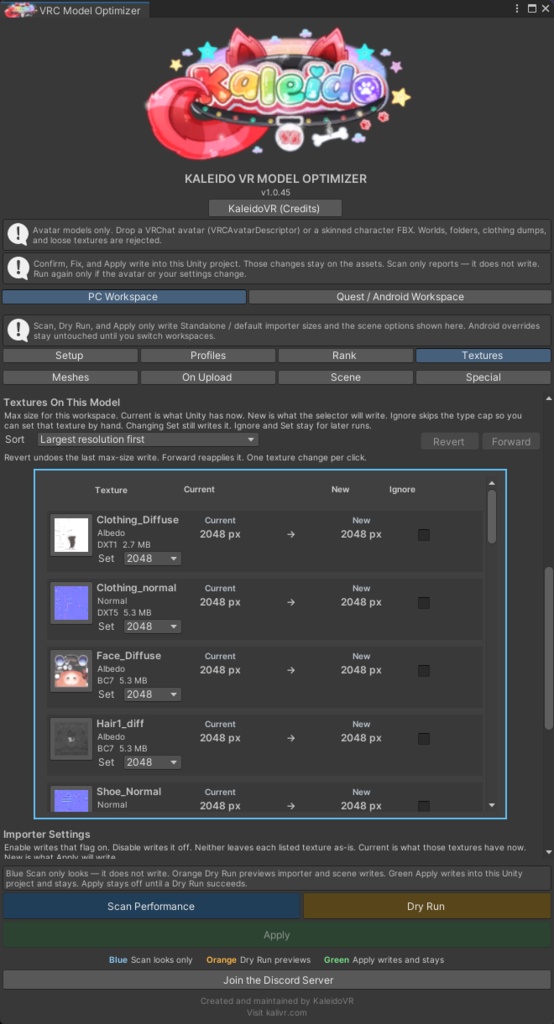
Task: Tick Ignore checkbox for Clothing_Diffuse
Action: (x=424, y=535)
